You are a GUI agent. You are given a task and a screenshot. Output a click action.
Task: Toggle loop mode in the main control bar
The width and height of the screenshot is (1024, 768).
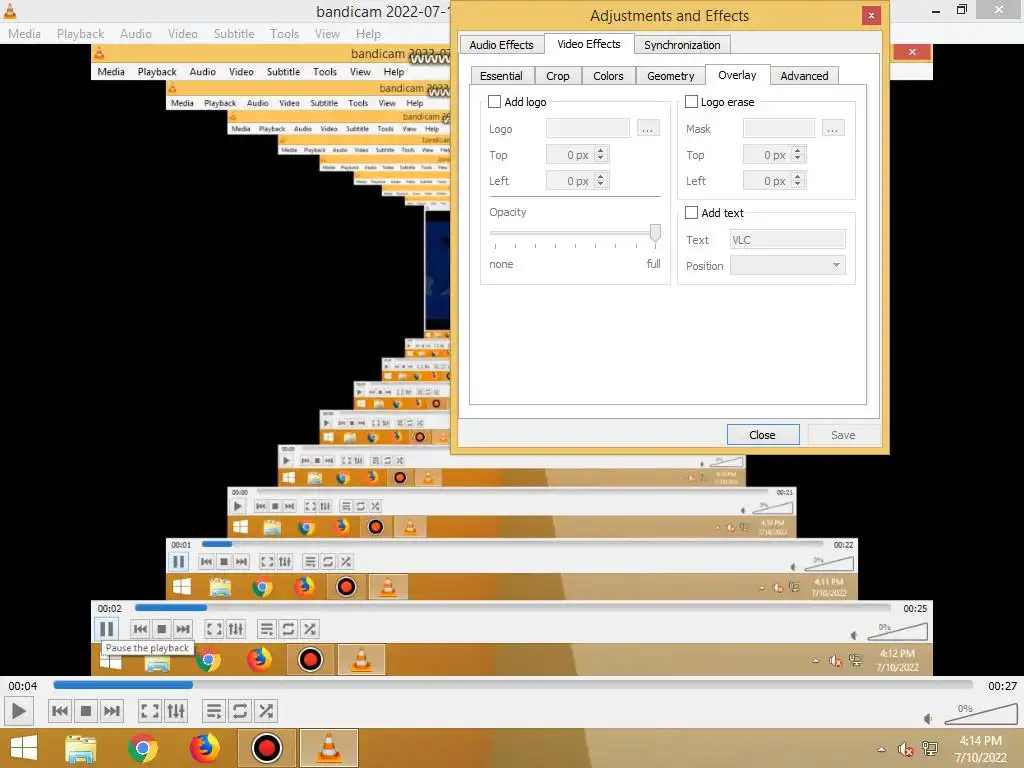coord(240,711)
